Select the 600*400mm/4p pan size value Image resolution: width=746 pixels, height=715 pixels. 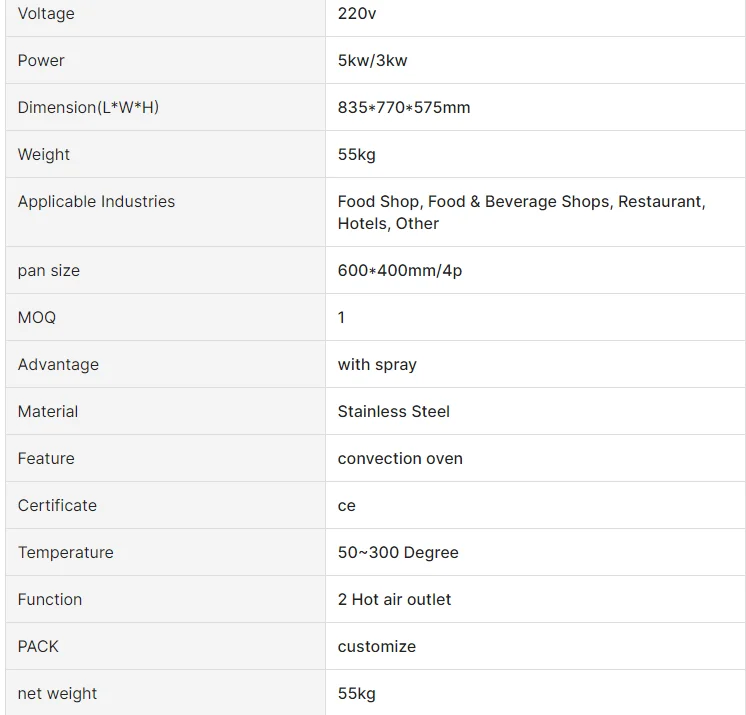[400, 271]
